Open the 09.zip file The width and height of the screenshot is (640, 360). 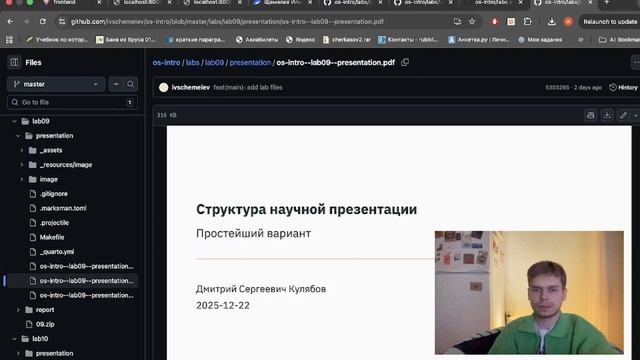click(45, 324)
